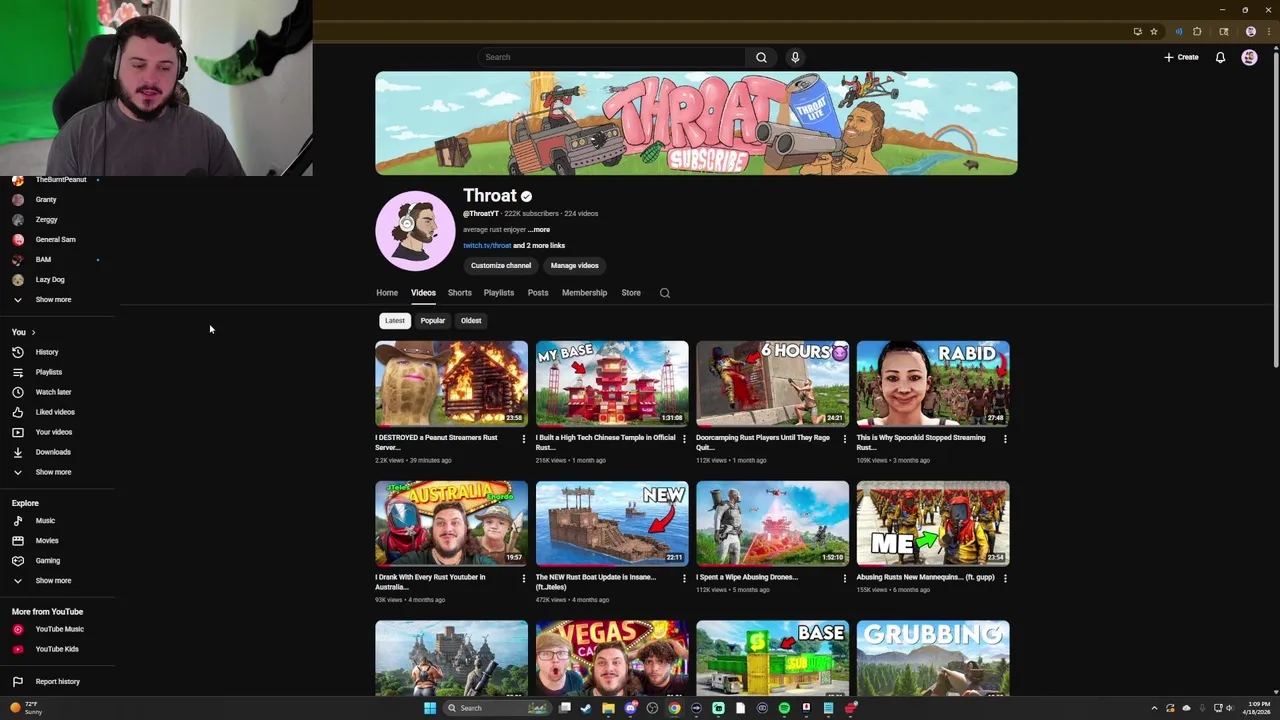Click Manage videos button
Screen dimensions: 1280x720
coord(575,266)
